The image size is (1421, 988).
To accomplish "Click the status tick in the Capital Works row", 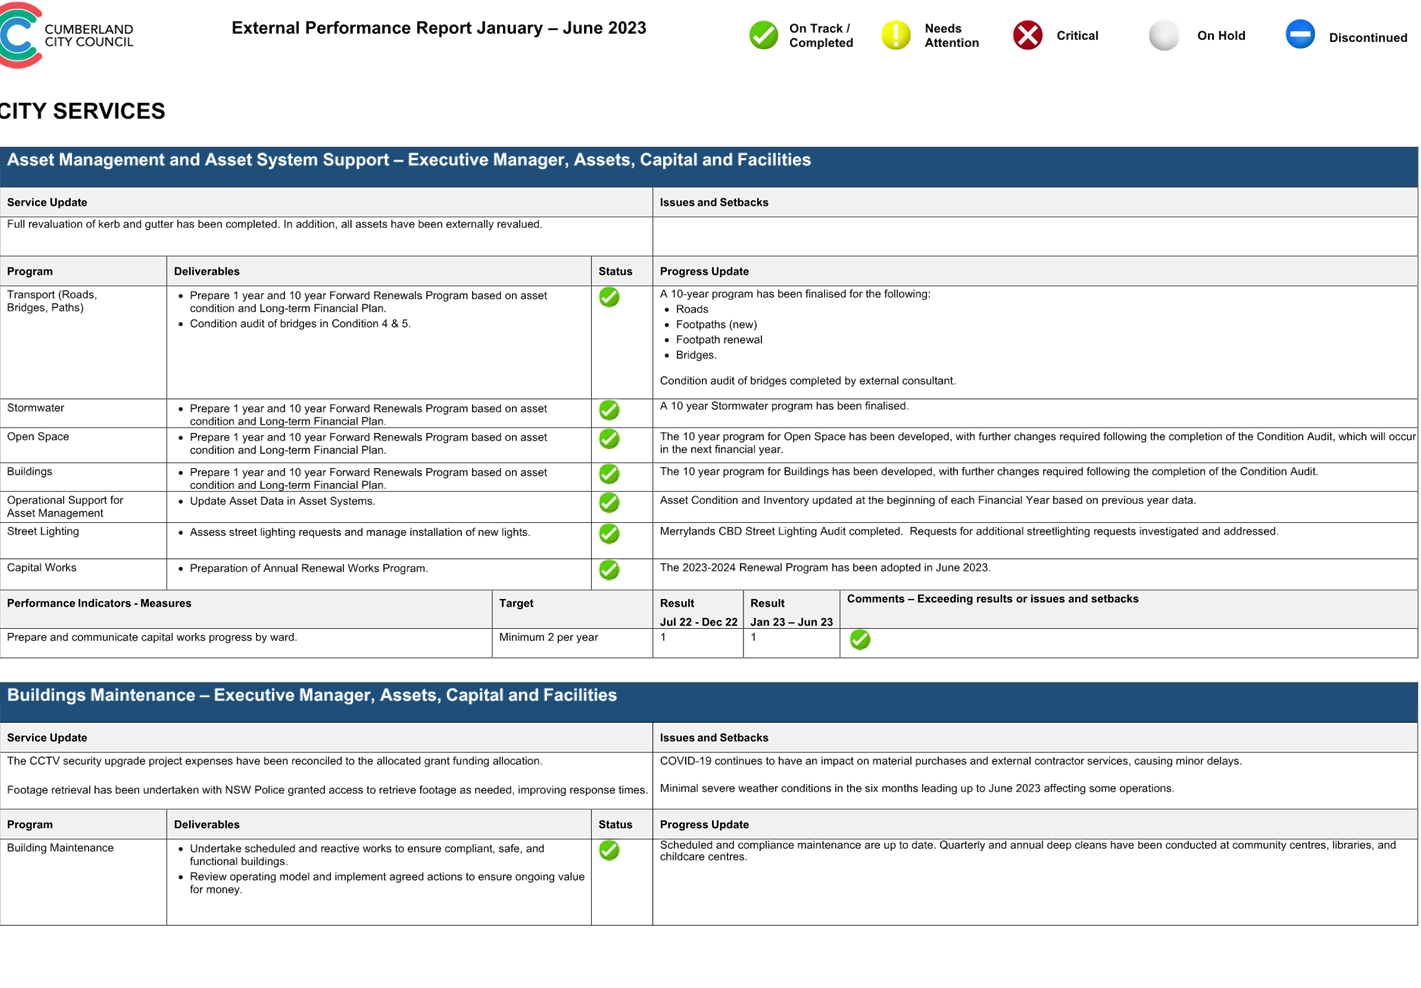I will coord(609,569).
